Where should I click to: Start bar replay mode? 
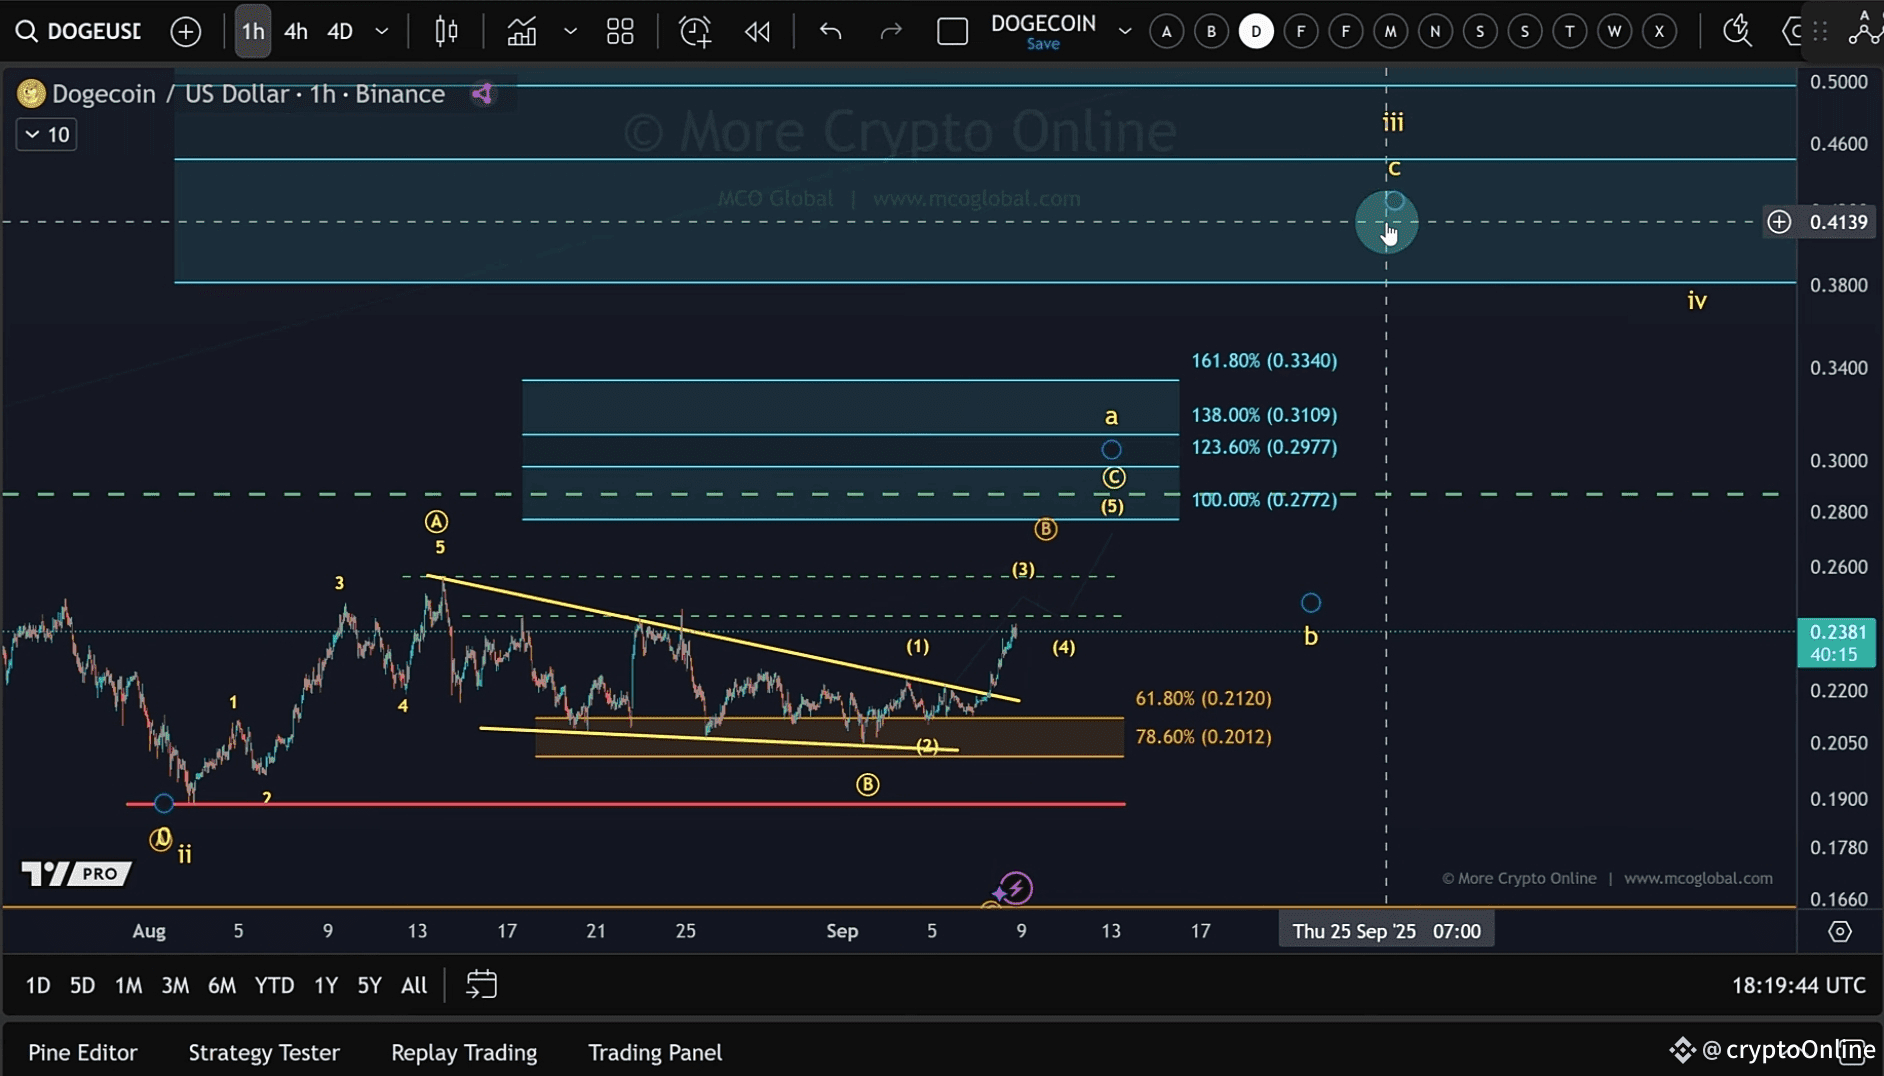[757, 31]
